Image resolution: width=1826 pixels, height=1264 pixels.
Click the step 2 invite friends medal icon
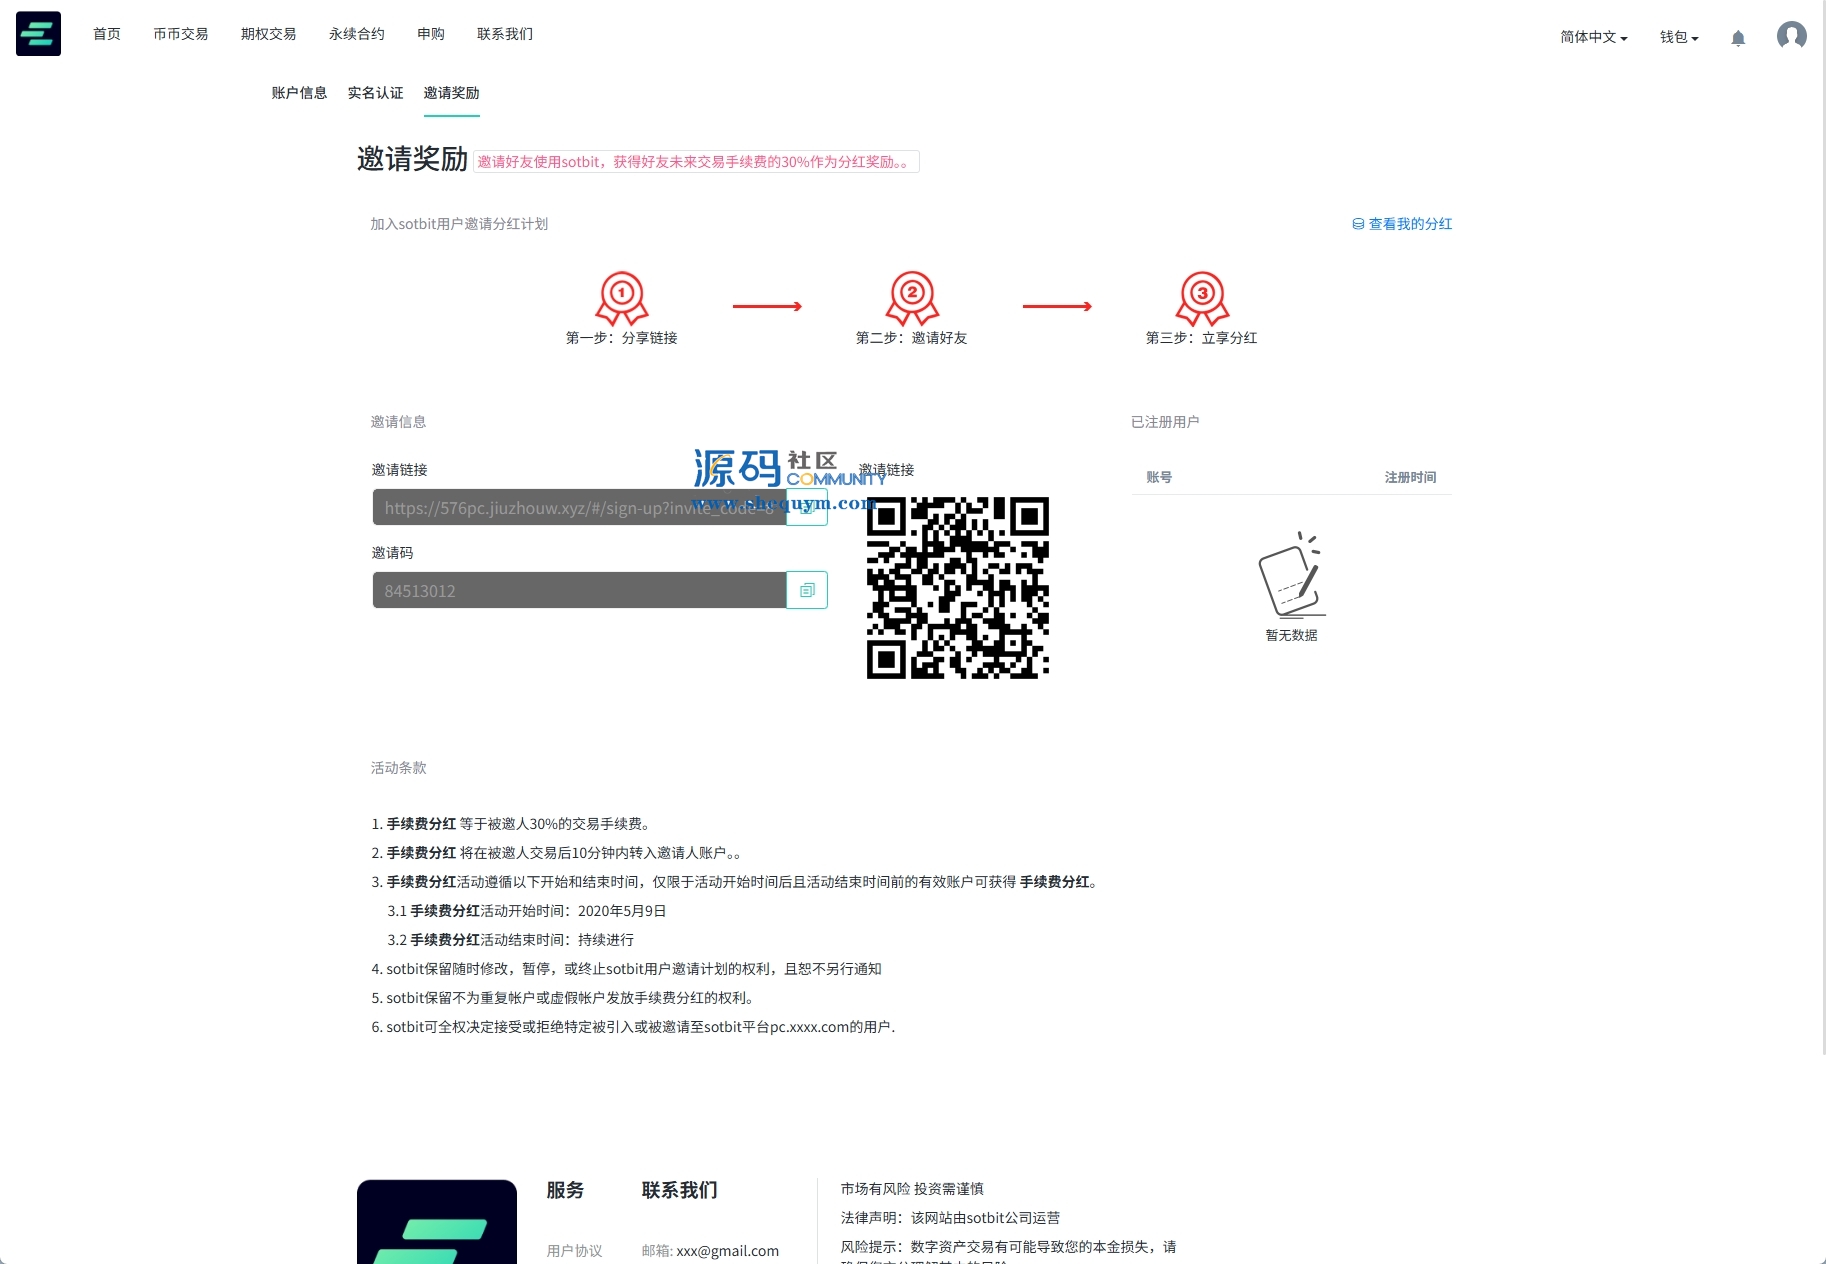click(x=912, y=297)
